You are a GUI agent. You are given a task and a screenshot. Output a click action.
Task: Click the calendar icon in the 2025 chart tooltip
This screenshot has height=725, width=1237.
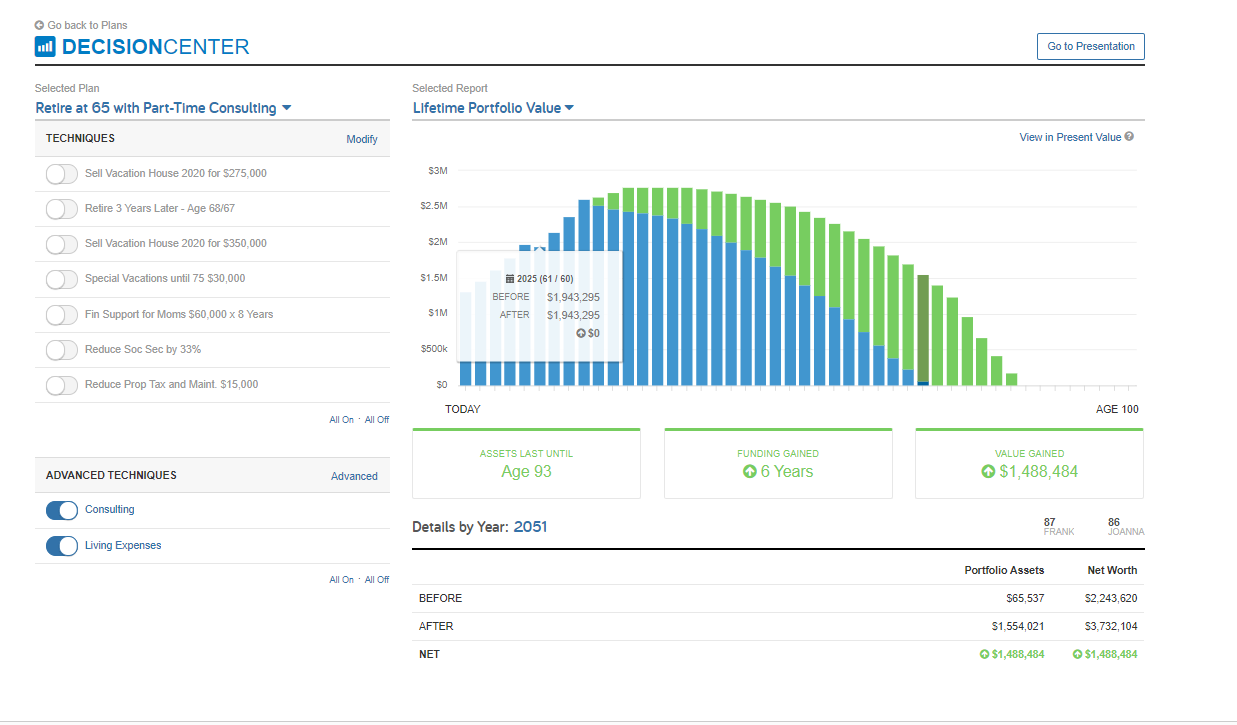(510, 279)
